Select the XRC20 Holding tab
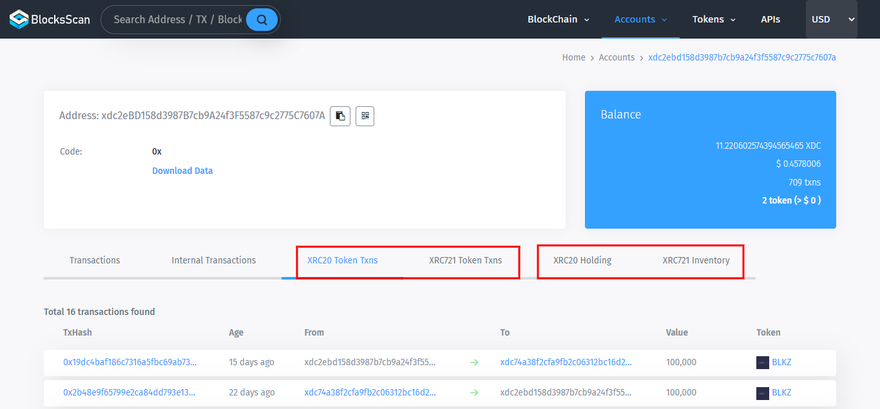The width and height of the screenshot is (880, 409). click(582, 260)
